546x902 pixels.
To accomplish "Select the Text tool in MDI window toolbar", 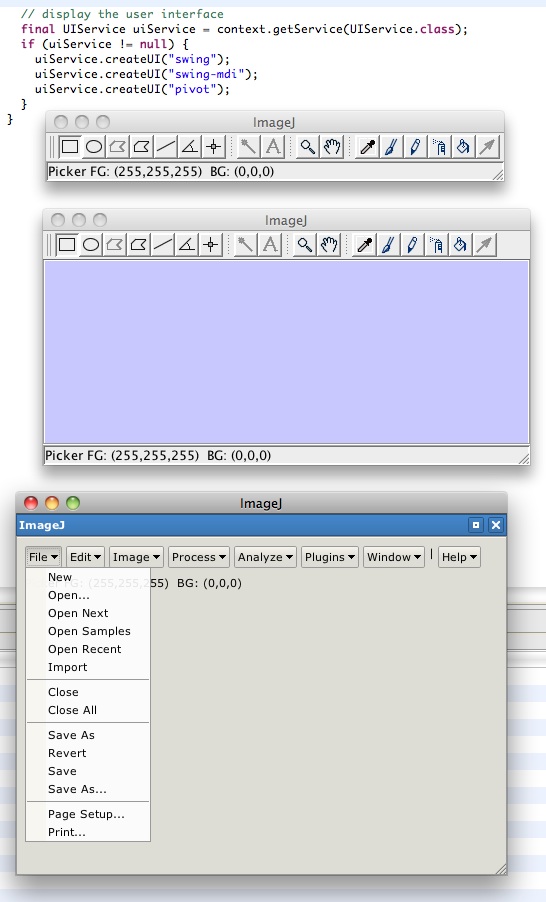I will click(x=270, y=245).
